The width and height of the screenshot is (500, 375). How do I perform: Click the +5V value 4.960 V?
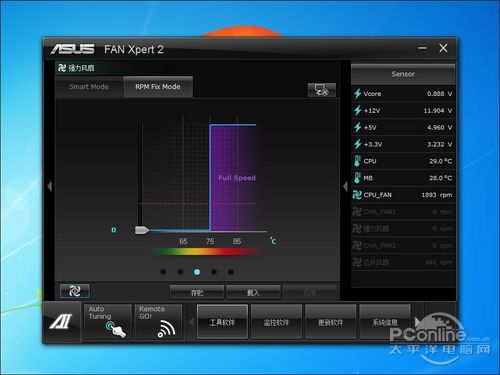click(x=439, y=127)
